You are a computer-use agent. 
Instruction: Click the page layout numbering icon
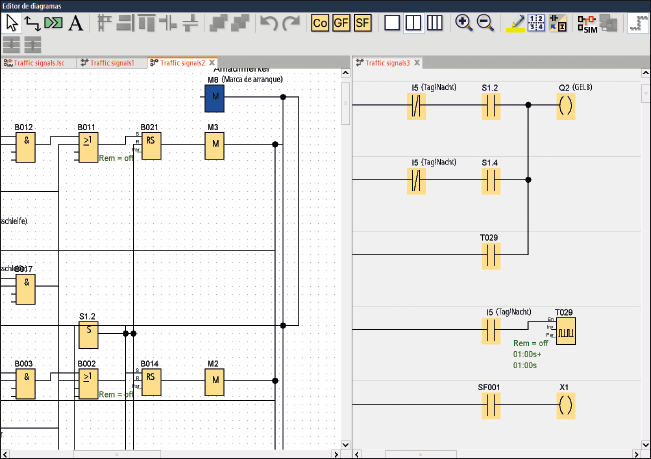(x=539, y=22)
